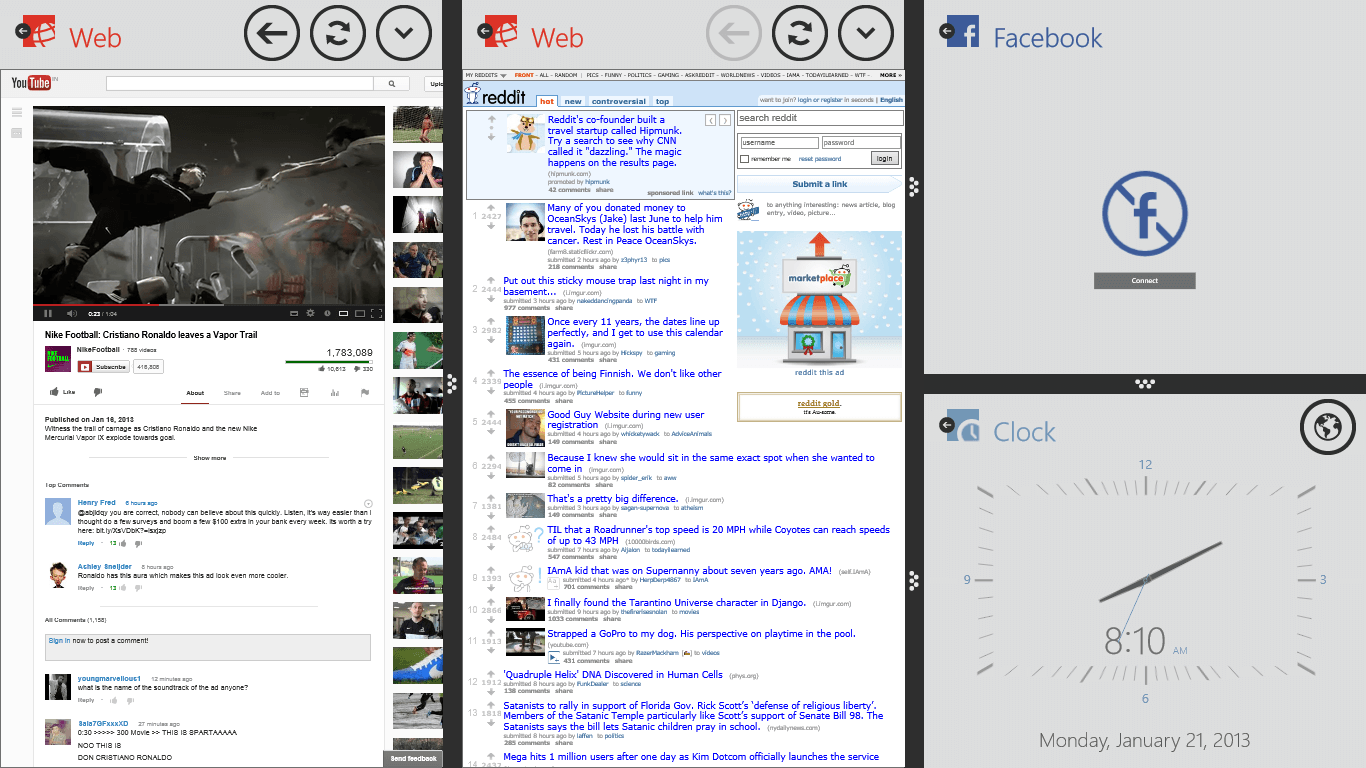Click the red YouTube Subscribe button
The width and height of the screenshot is (1366, 768).
coord(103,367)
